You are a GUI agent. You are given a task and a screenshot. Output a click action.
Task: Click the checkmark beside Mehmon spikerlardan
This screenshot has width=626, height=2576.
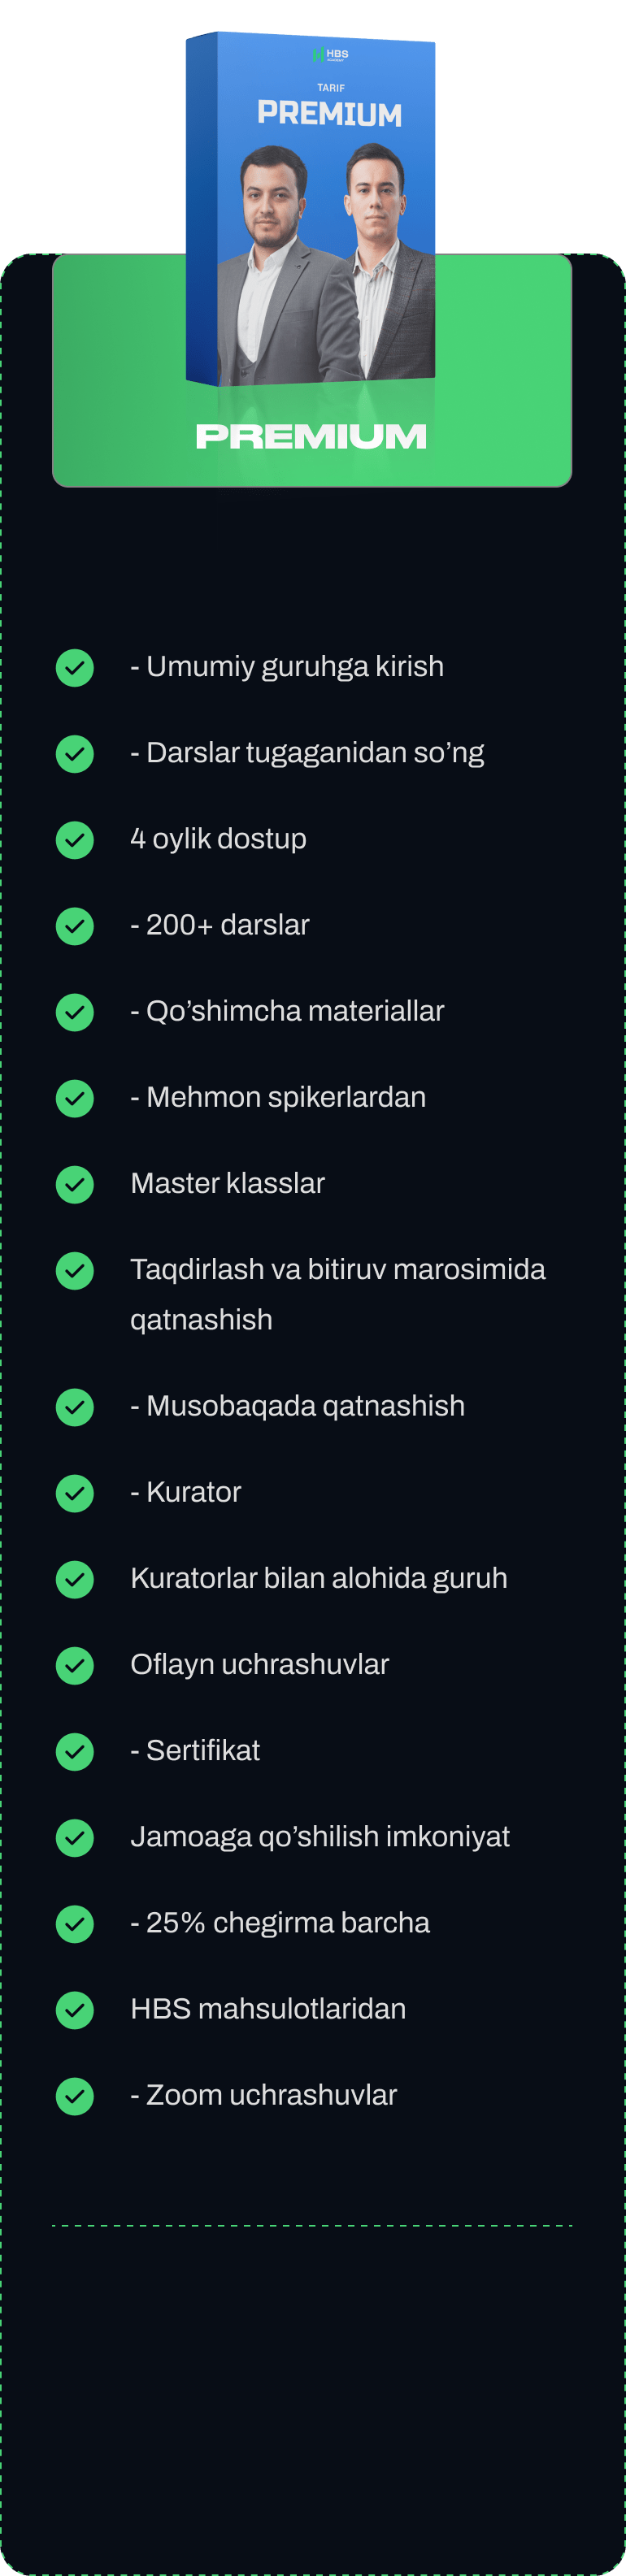pos(75,1098)
